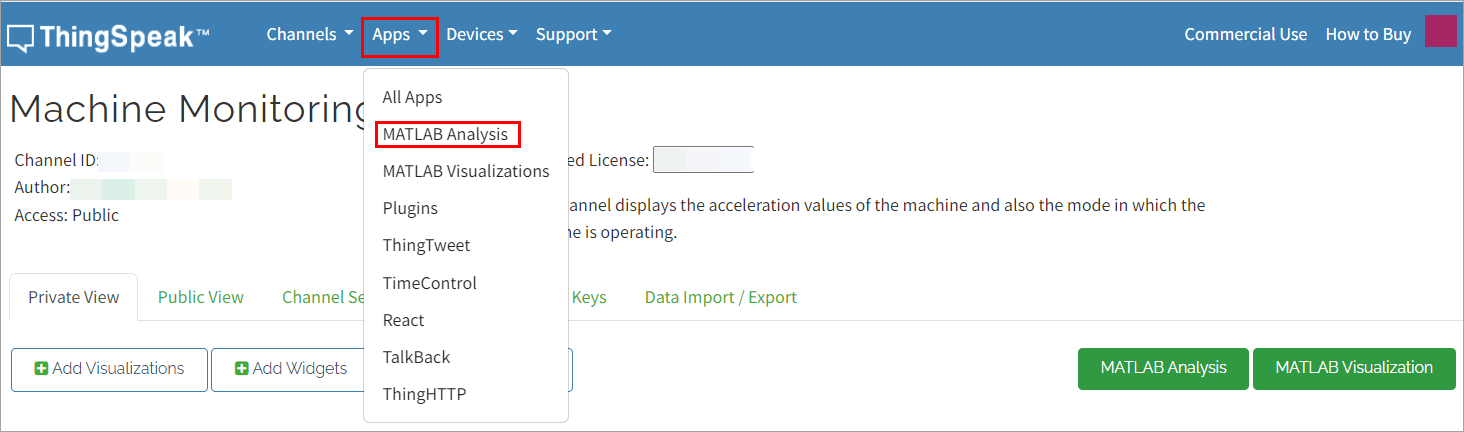1464x432 pixels.
Task: Collapse the Apps dropdown menu
Action: point(400,35)
